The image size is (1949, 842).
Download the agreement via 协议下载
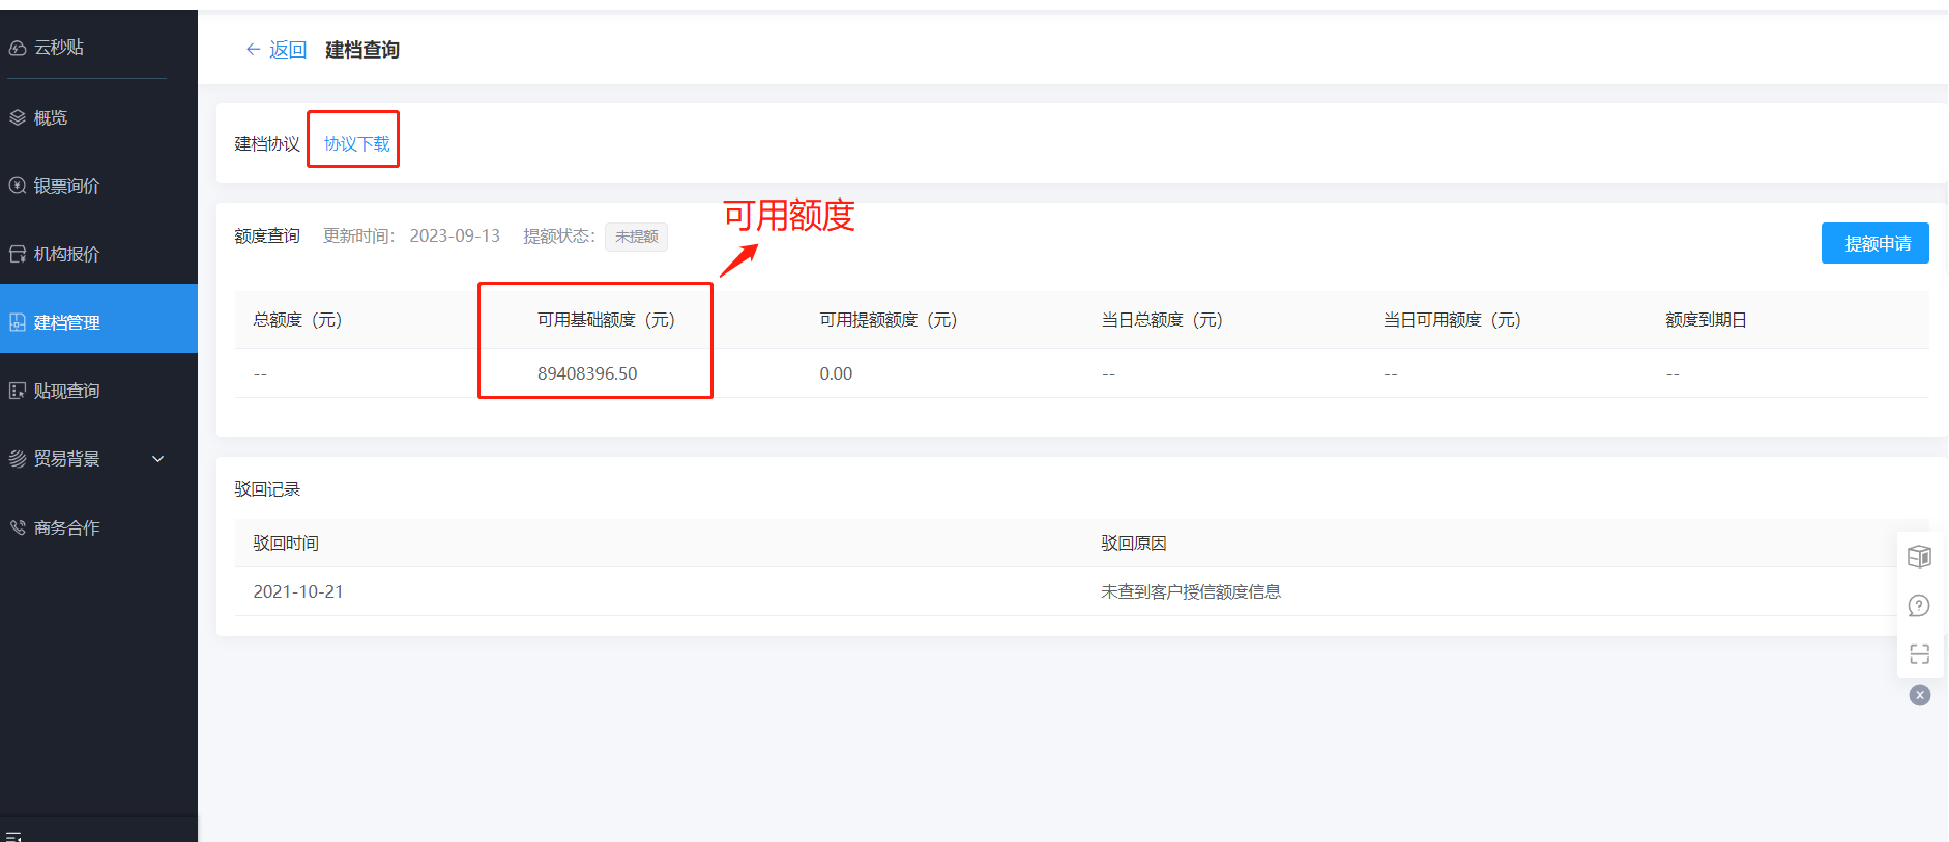[x=356, y=144]
